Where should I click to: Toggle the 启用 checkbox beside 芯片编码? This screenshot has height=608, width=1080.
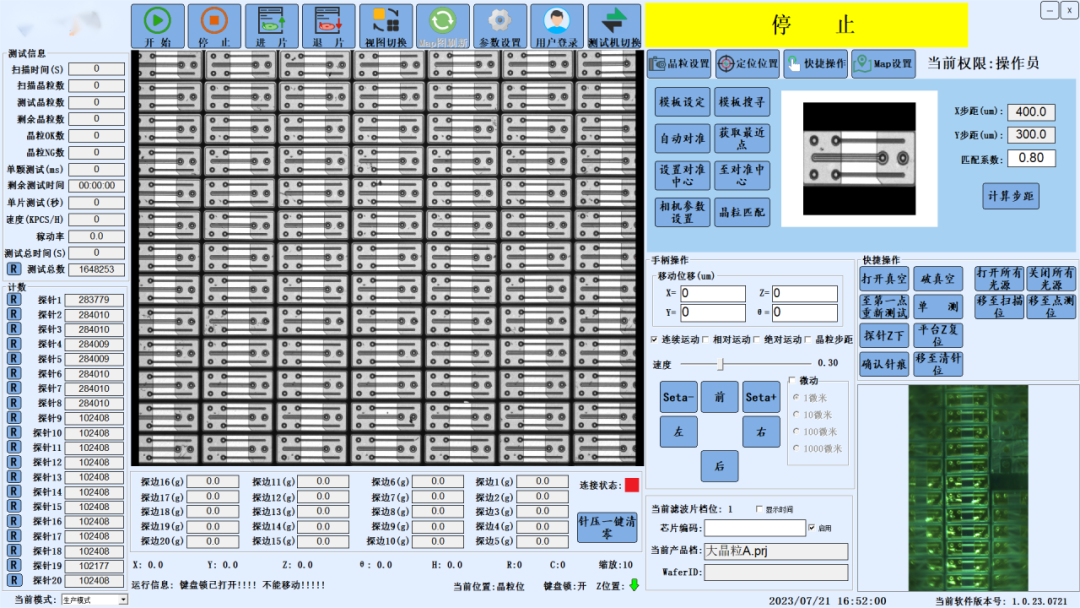point(812,527)
